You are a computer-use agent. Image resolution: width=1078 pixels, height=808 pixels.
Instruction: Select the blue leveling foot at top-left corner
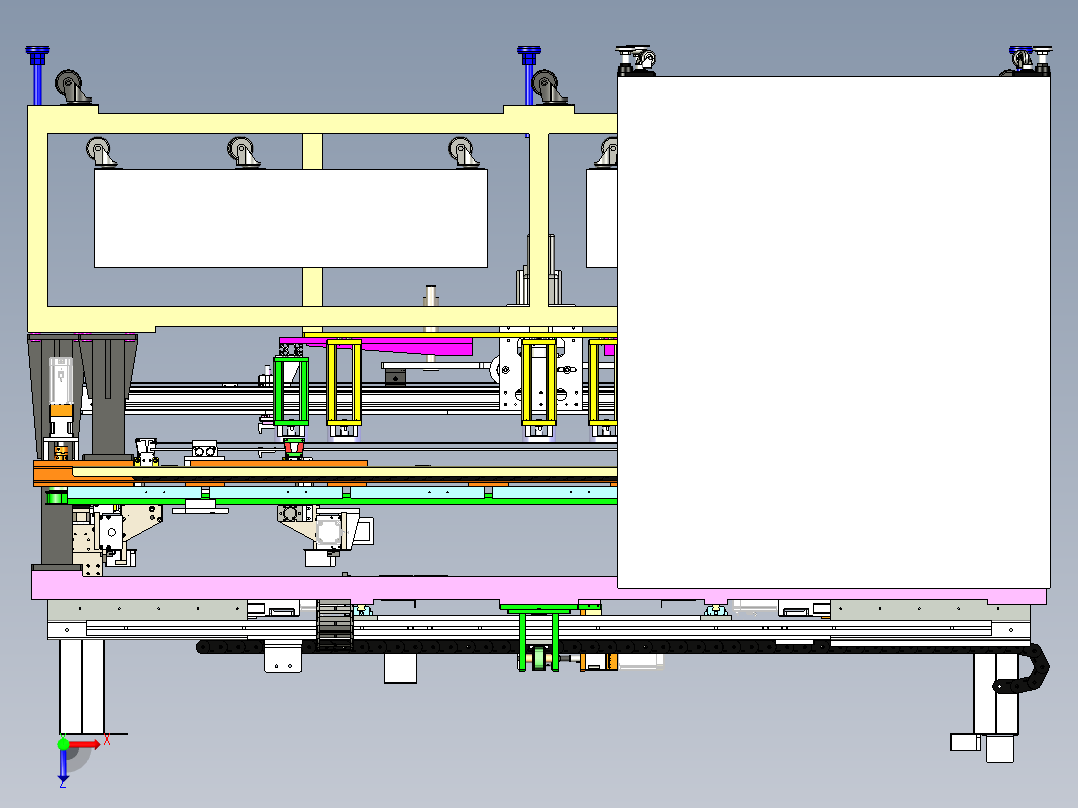(x=37, y=74)
